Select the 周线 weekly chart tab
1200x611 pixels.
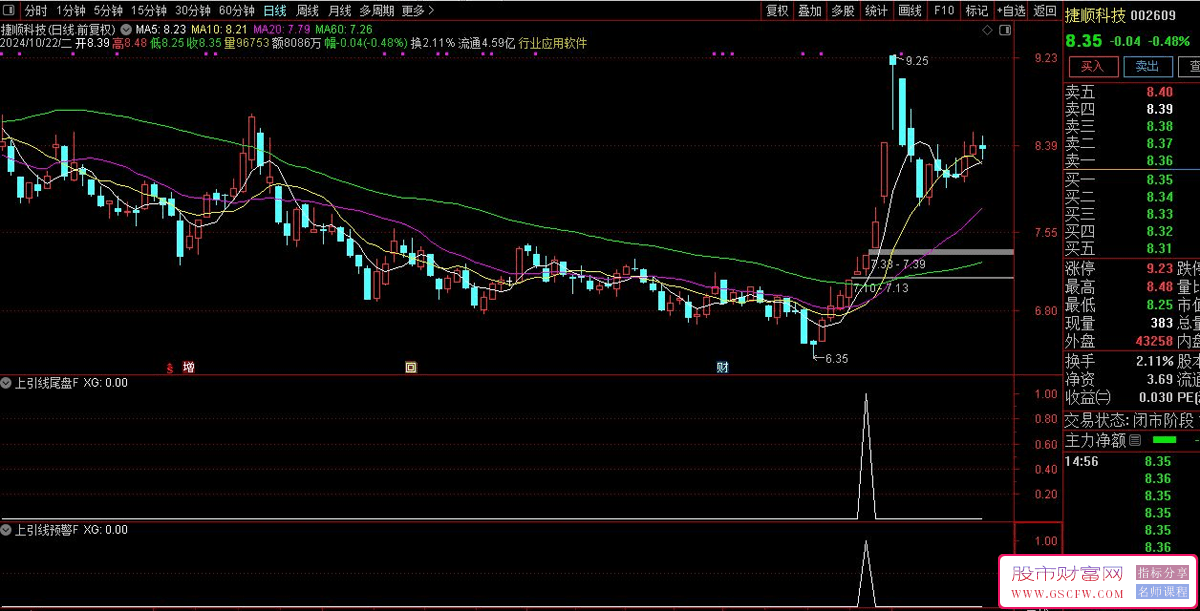click(x=307, y=11)
